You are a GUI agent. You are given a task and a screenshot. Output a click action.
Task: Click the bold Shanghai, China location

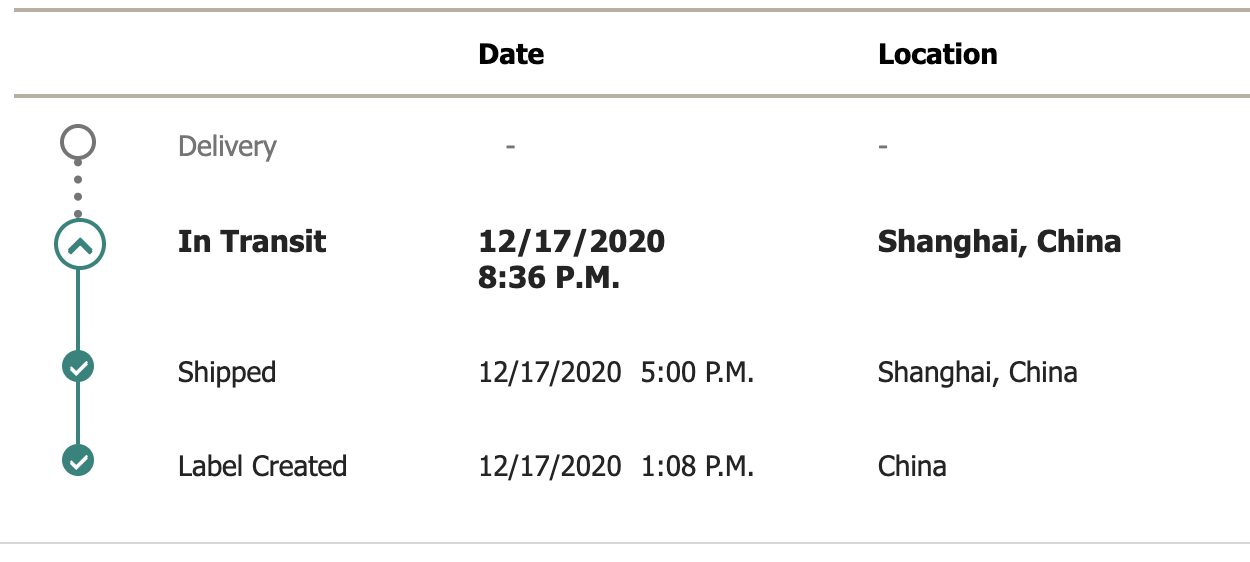click(999, 242)
